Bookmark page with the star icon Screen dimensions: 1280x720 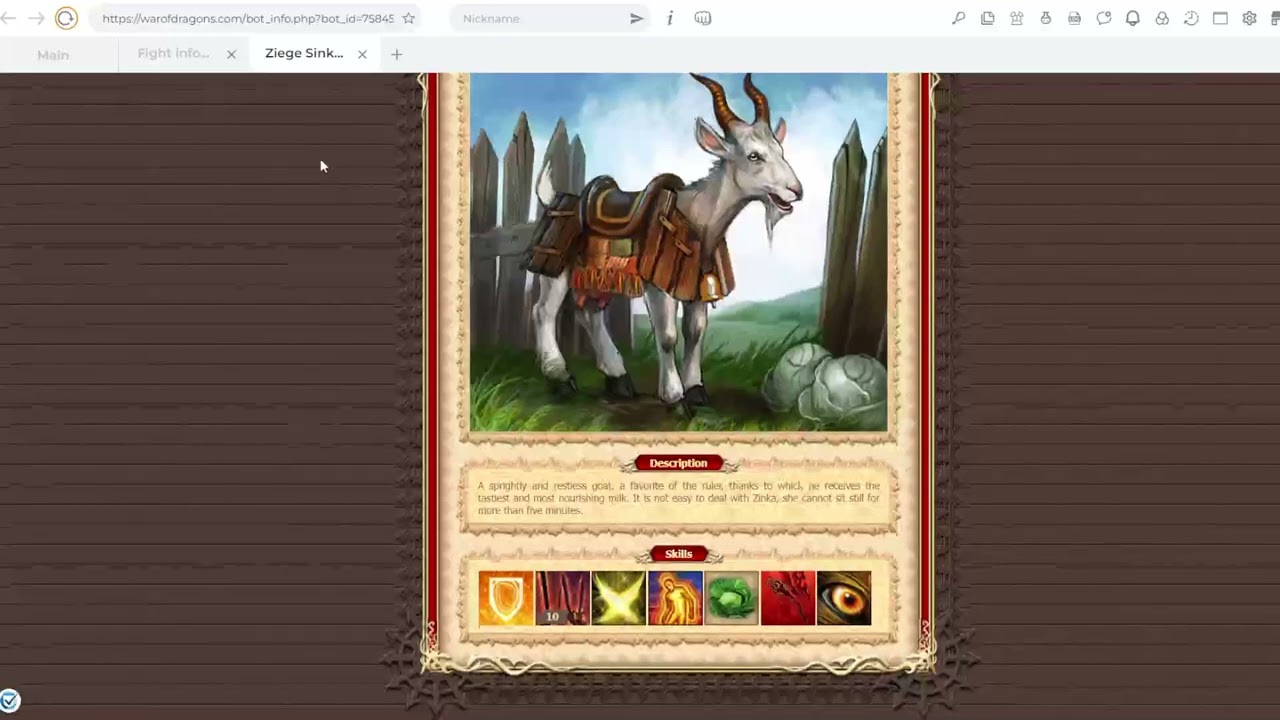[x=408, y=18]
